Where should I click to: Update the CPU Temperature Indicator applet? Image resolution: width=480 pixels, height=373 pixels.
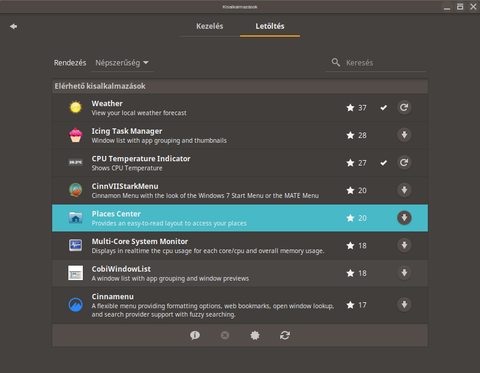[x=404, y=163]
